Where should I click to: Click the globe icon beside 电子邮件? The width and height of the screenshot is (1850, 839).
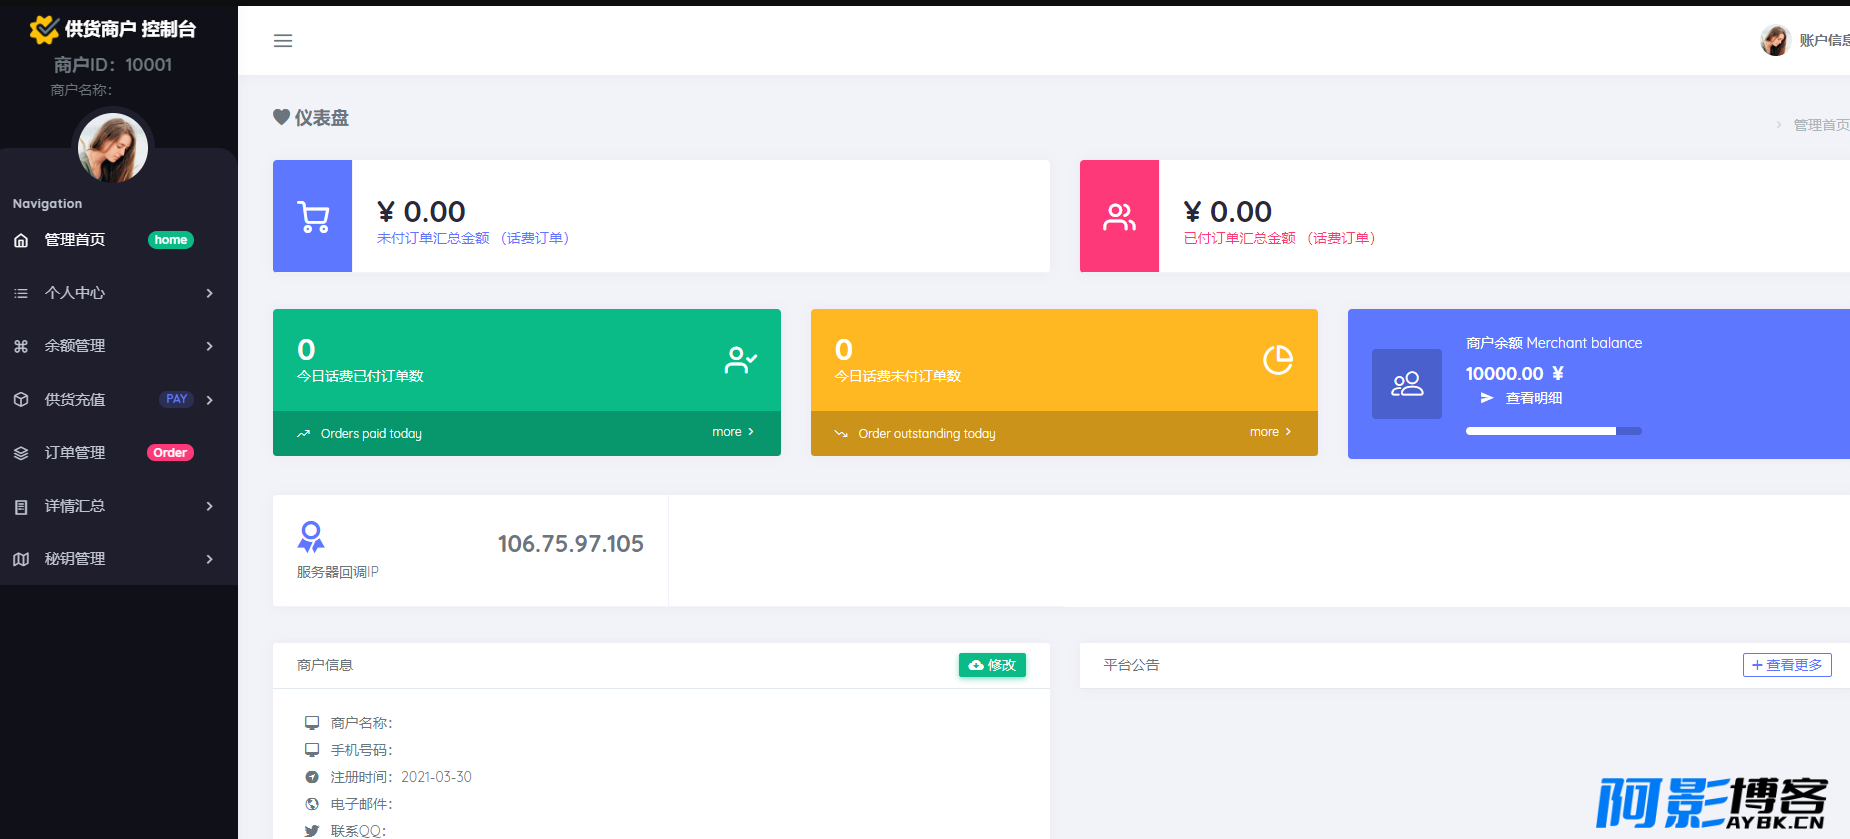[x=312, y=804]
